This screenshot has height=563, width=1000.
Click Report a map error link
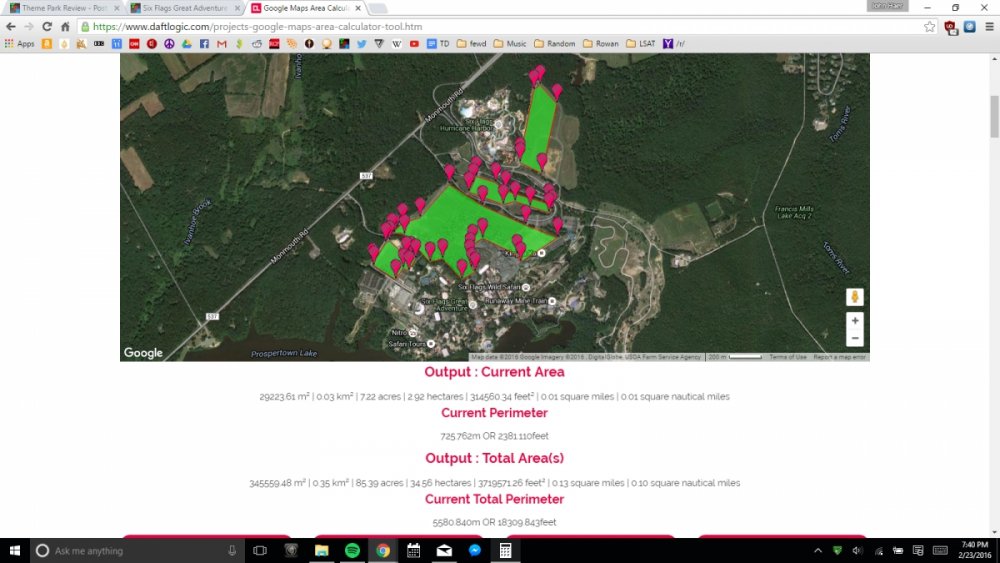(x=839, y=357)
